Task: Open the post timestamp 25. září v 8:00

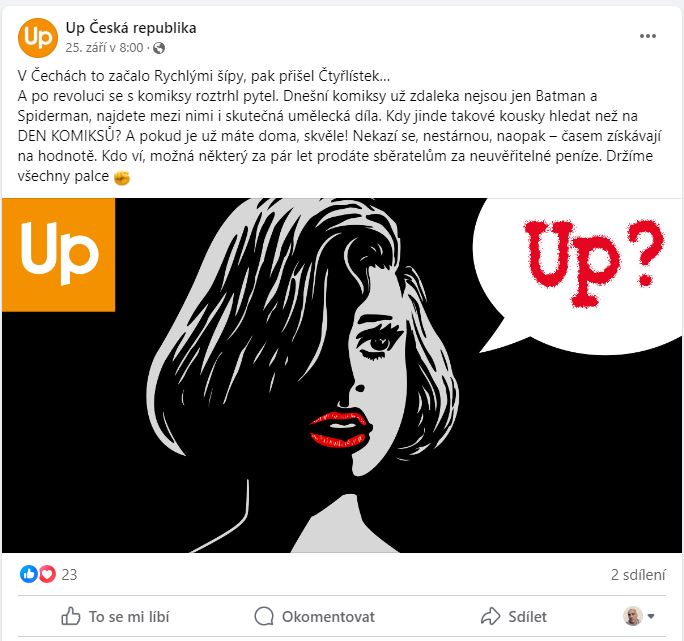Action: (104, 48)
